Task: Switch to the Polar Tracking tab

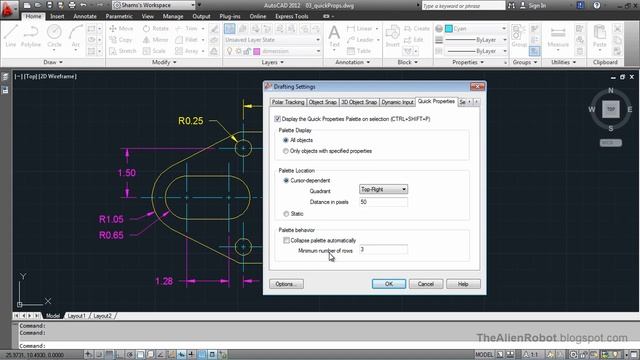Action: click(x=288, y=102)
